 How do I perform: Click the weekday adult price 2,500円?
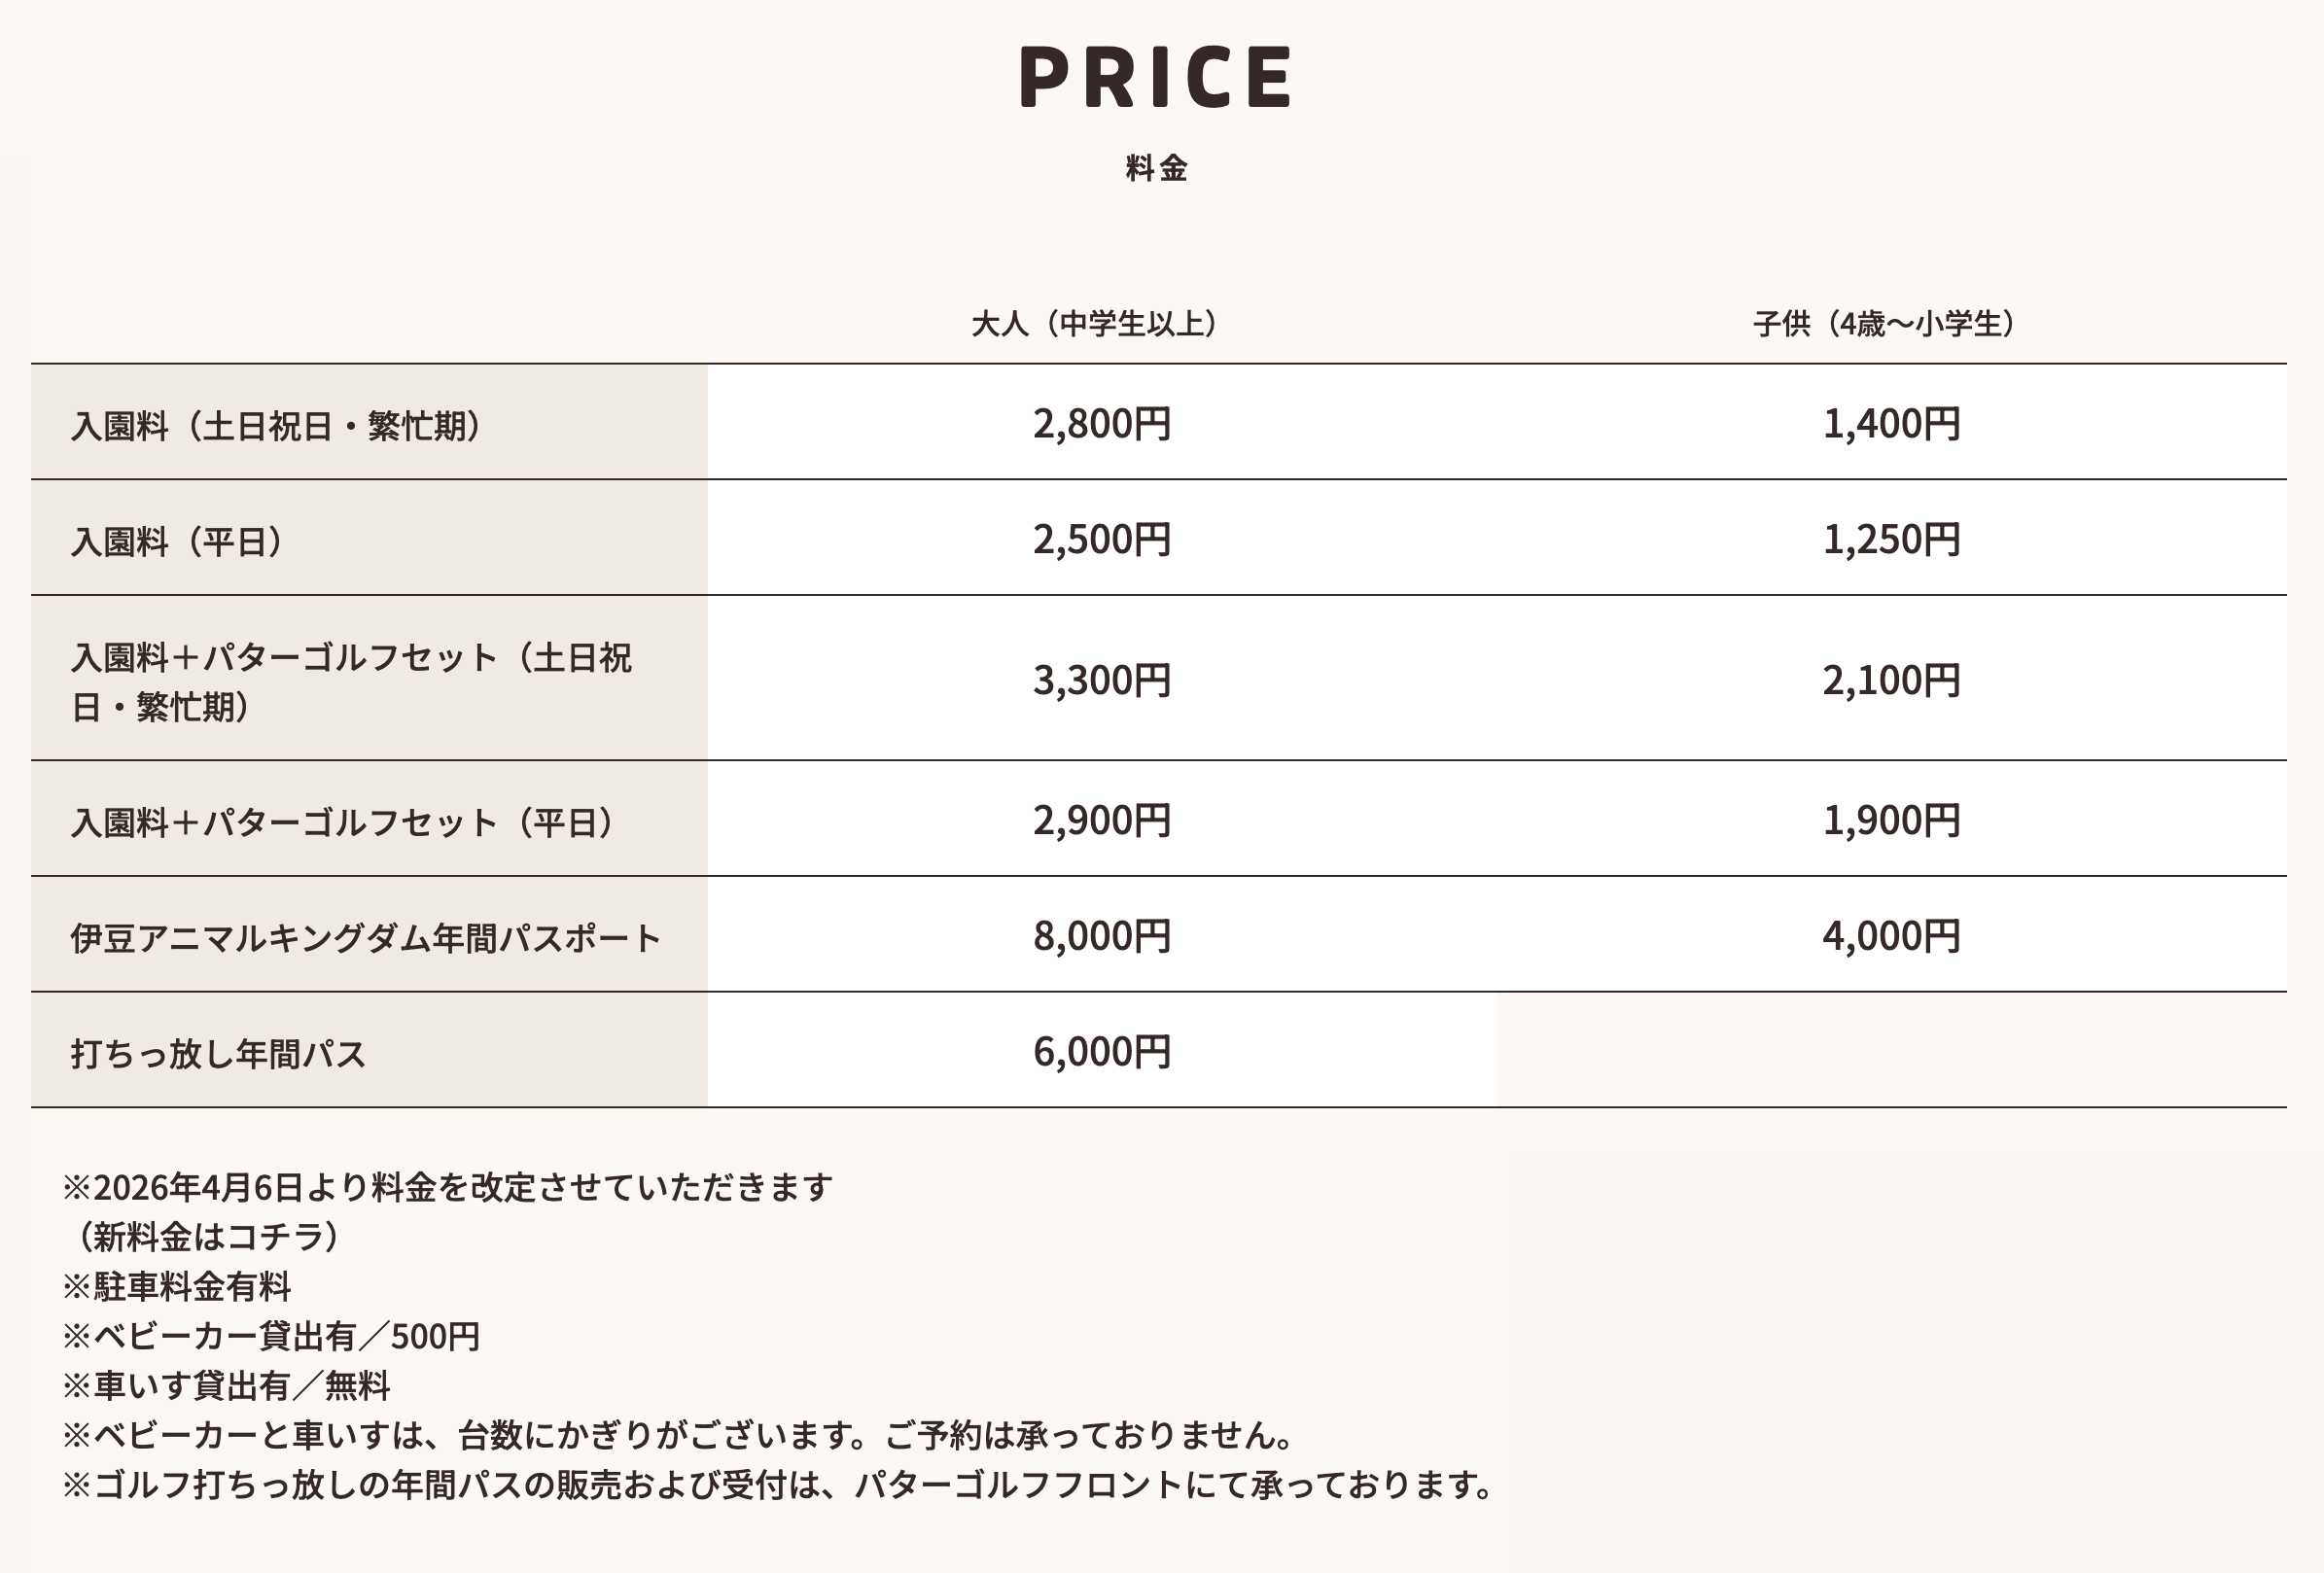click(x=1101, y=540)
